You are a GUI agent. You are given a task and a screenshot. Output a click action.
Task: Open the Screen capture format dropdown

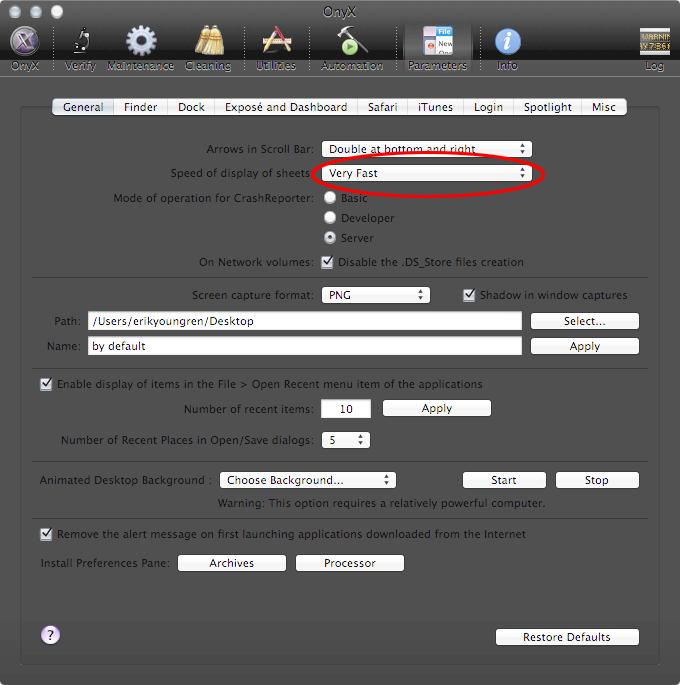(376, 295)
